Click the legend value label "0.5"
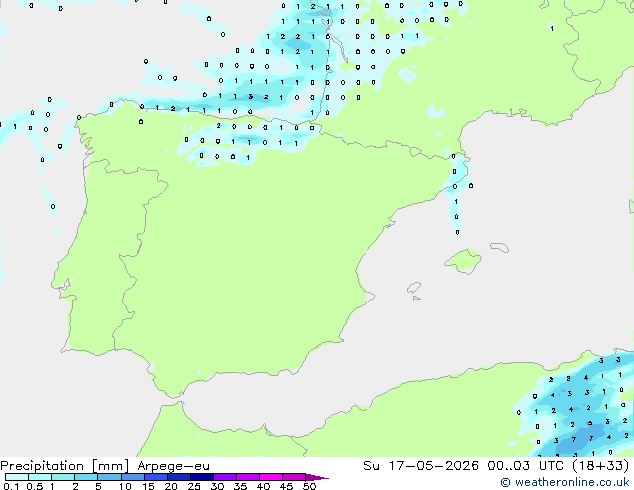 click(x=34, y=486)
